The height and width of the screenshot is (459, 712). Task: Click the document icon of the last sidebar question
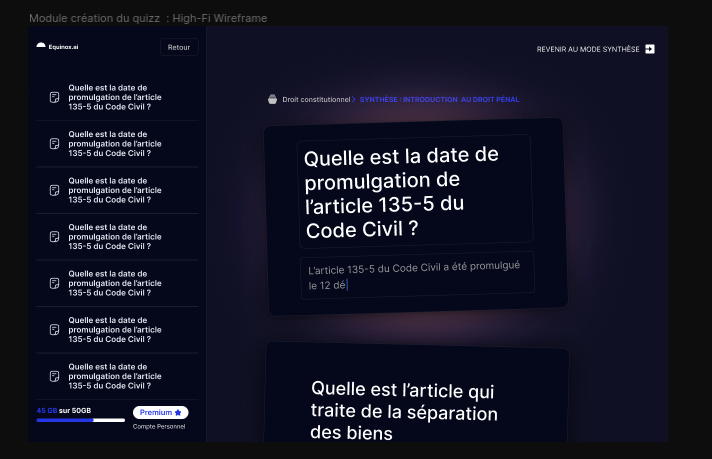click(54, 376)
